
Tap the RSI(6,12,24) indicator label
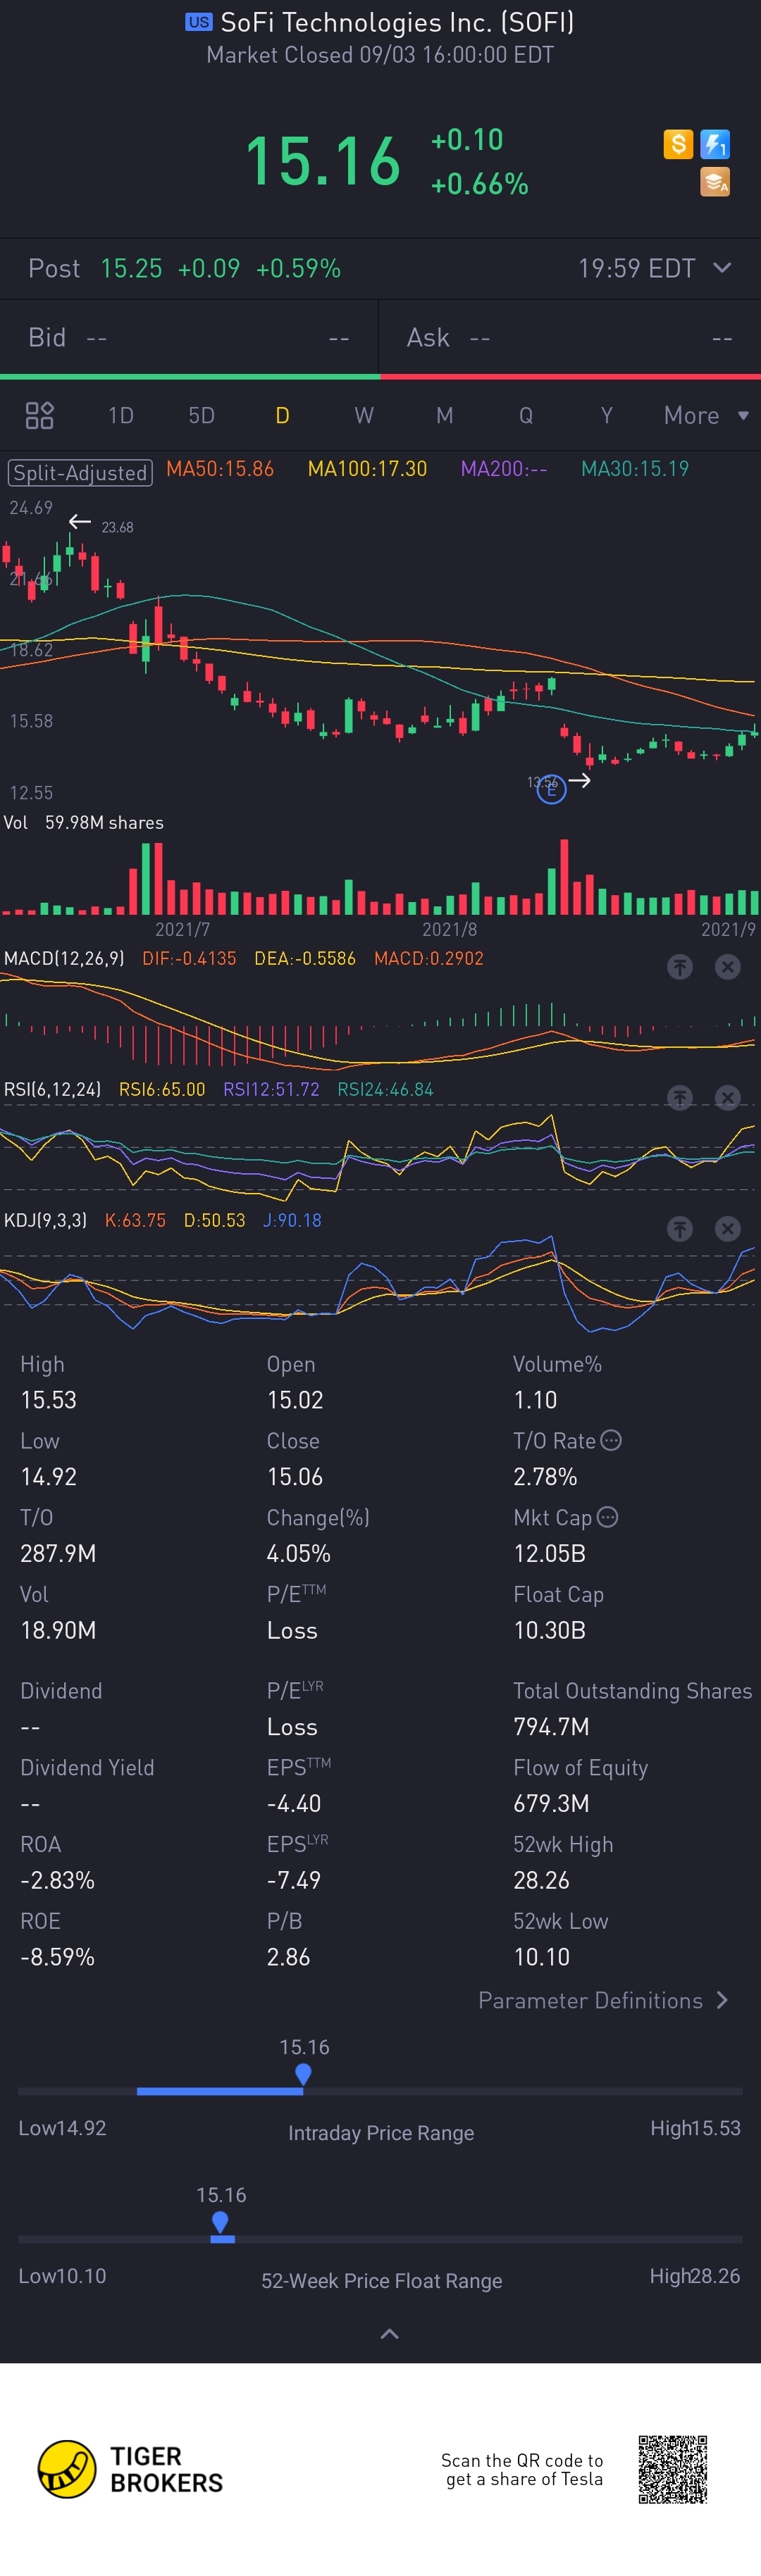(52, 1089)
